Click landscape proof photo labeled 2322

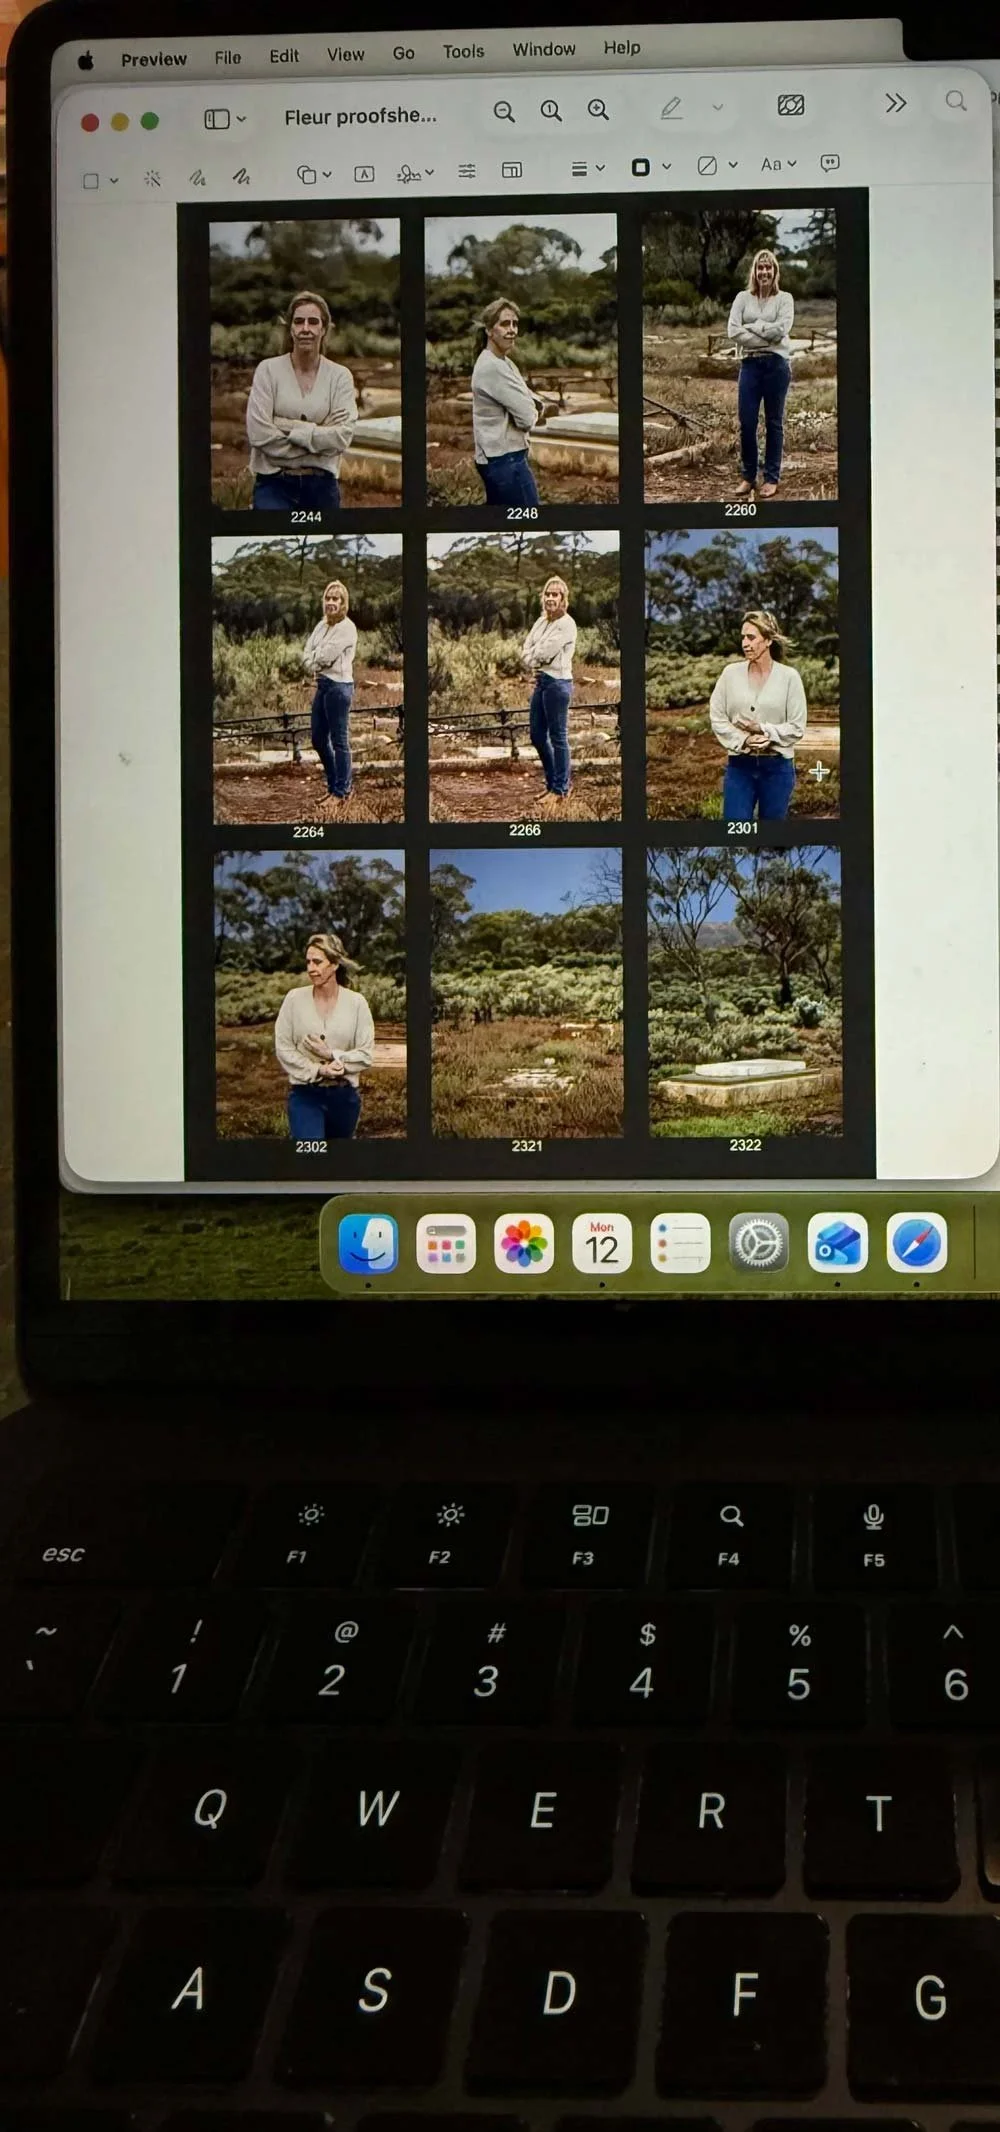[745, 991]
